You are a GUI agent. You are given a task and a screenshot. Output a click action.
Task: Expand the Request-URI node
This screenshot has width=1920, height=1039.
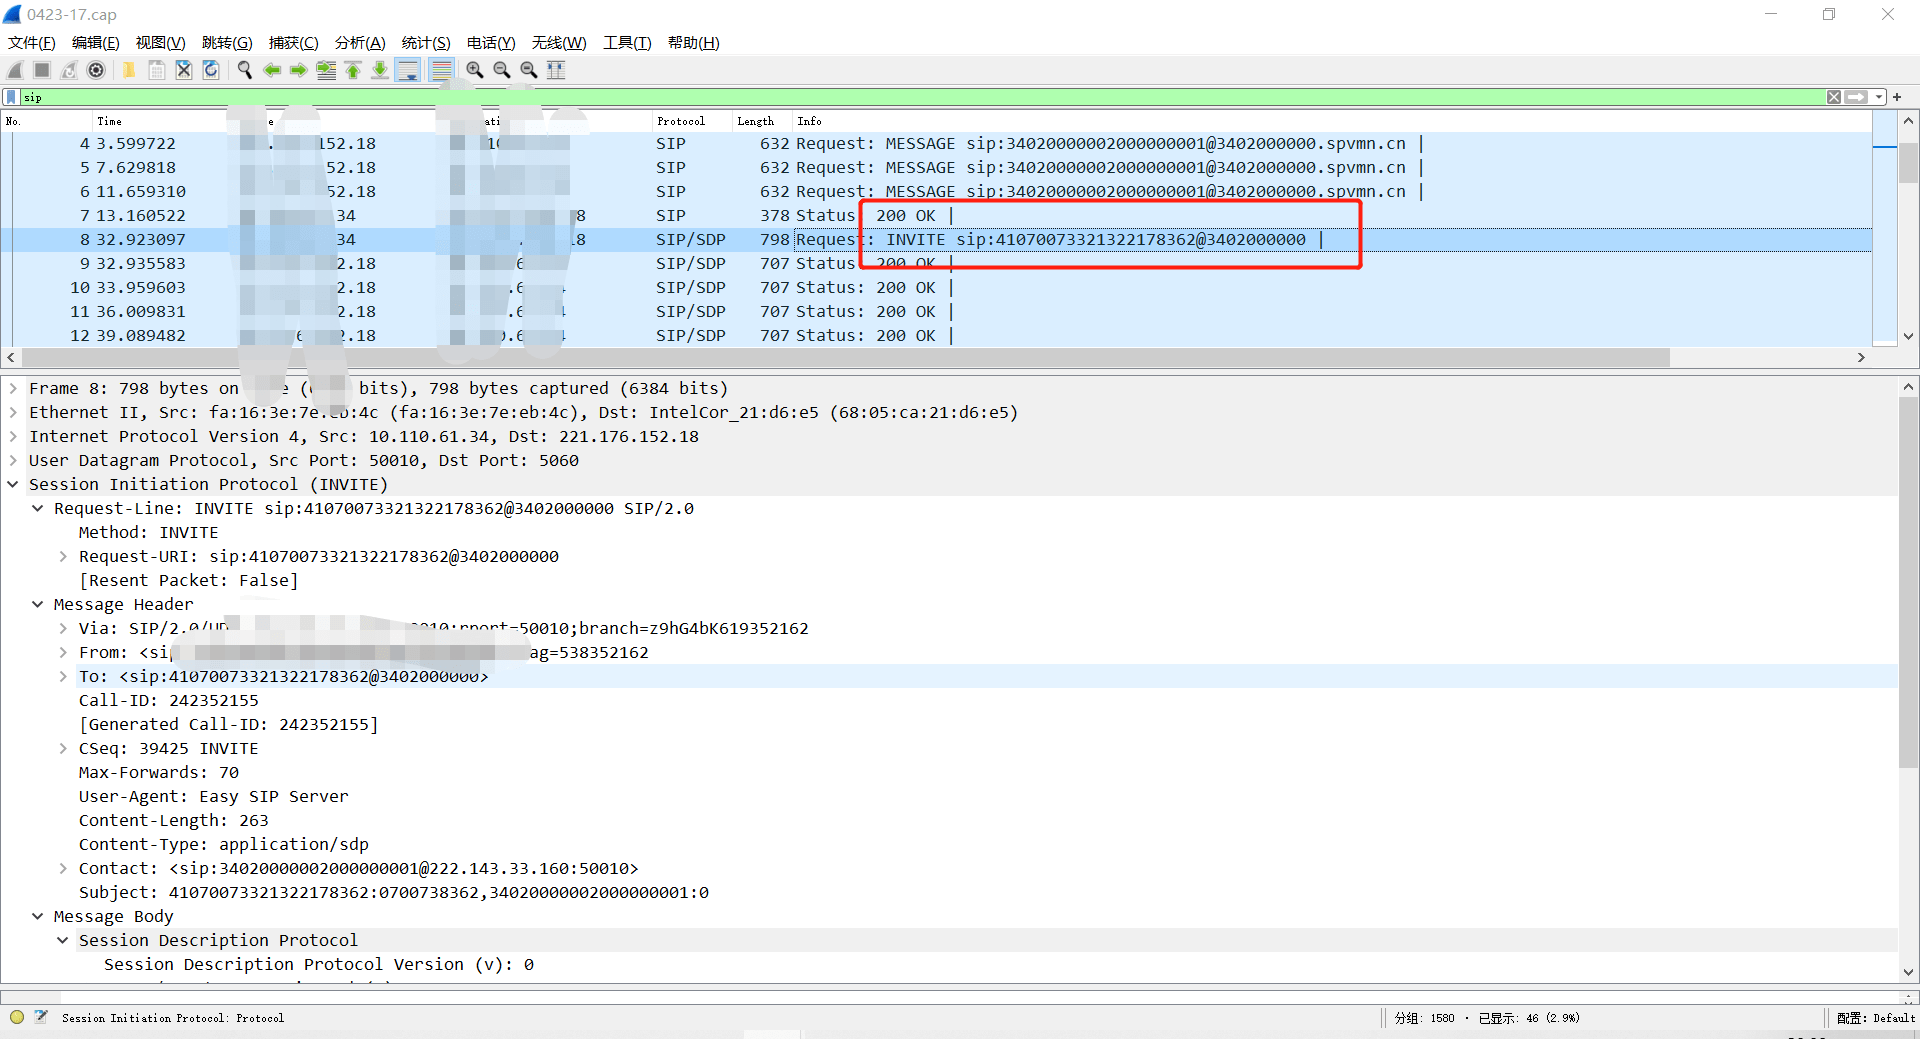point(63,556)
